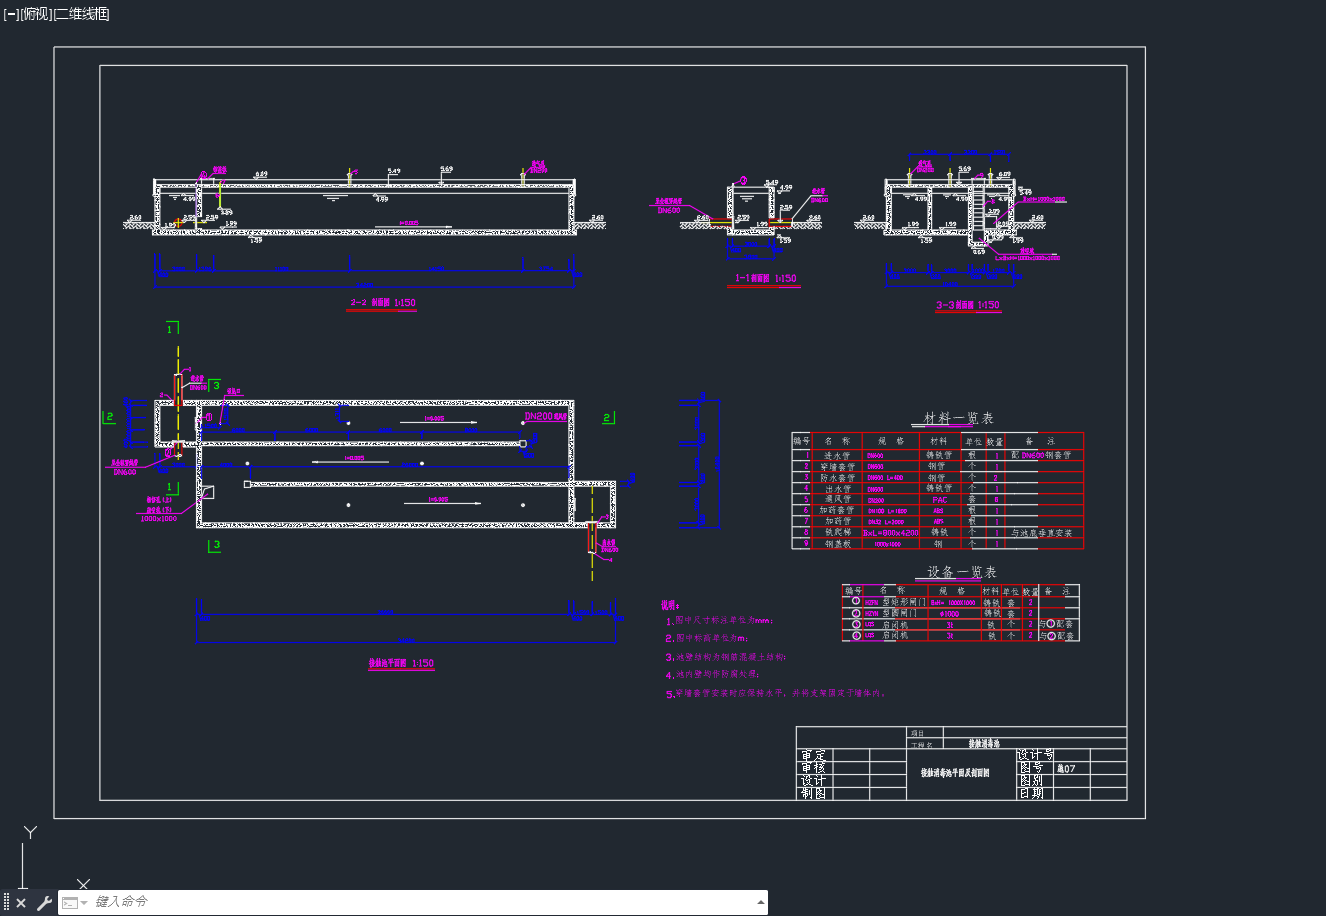
Task: Click the 图别 label in the title block
Action: 1031,780
